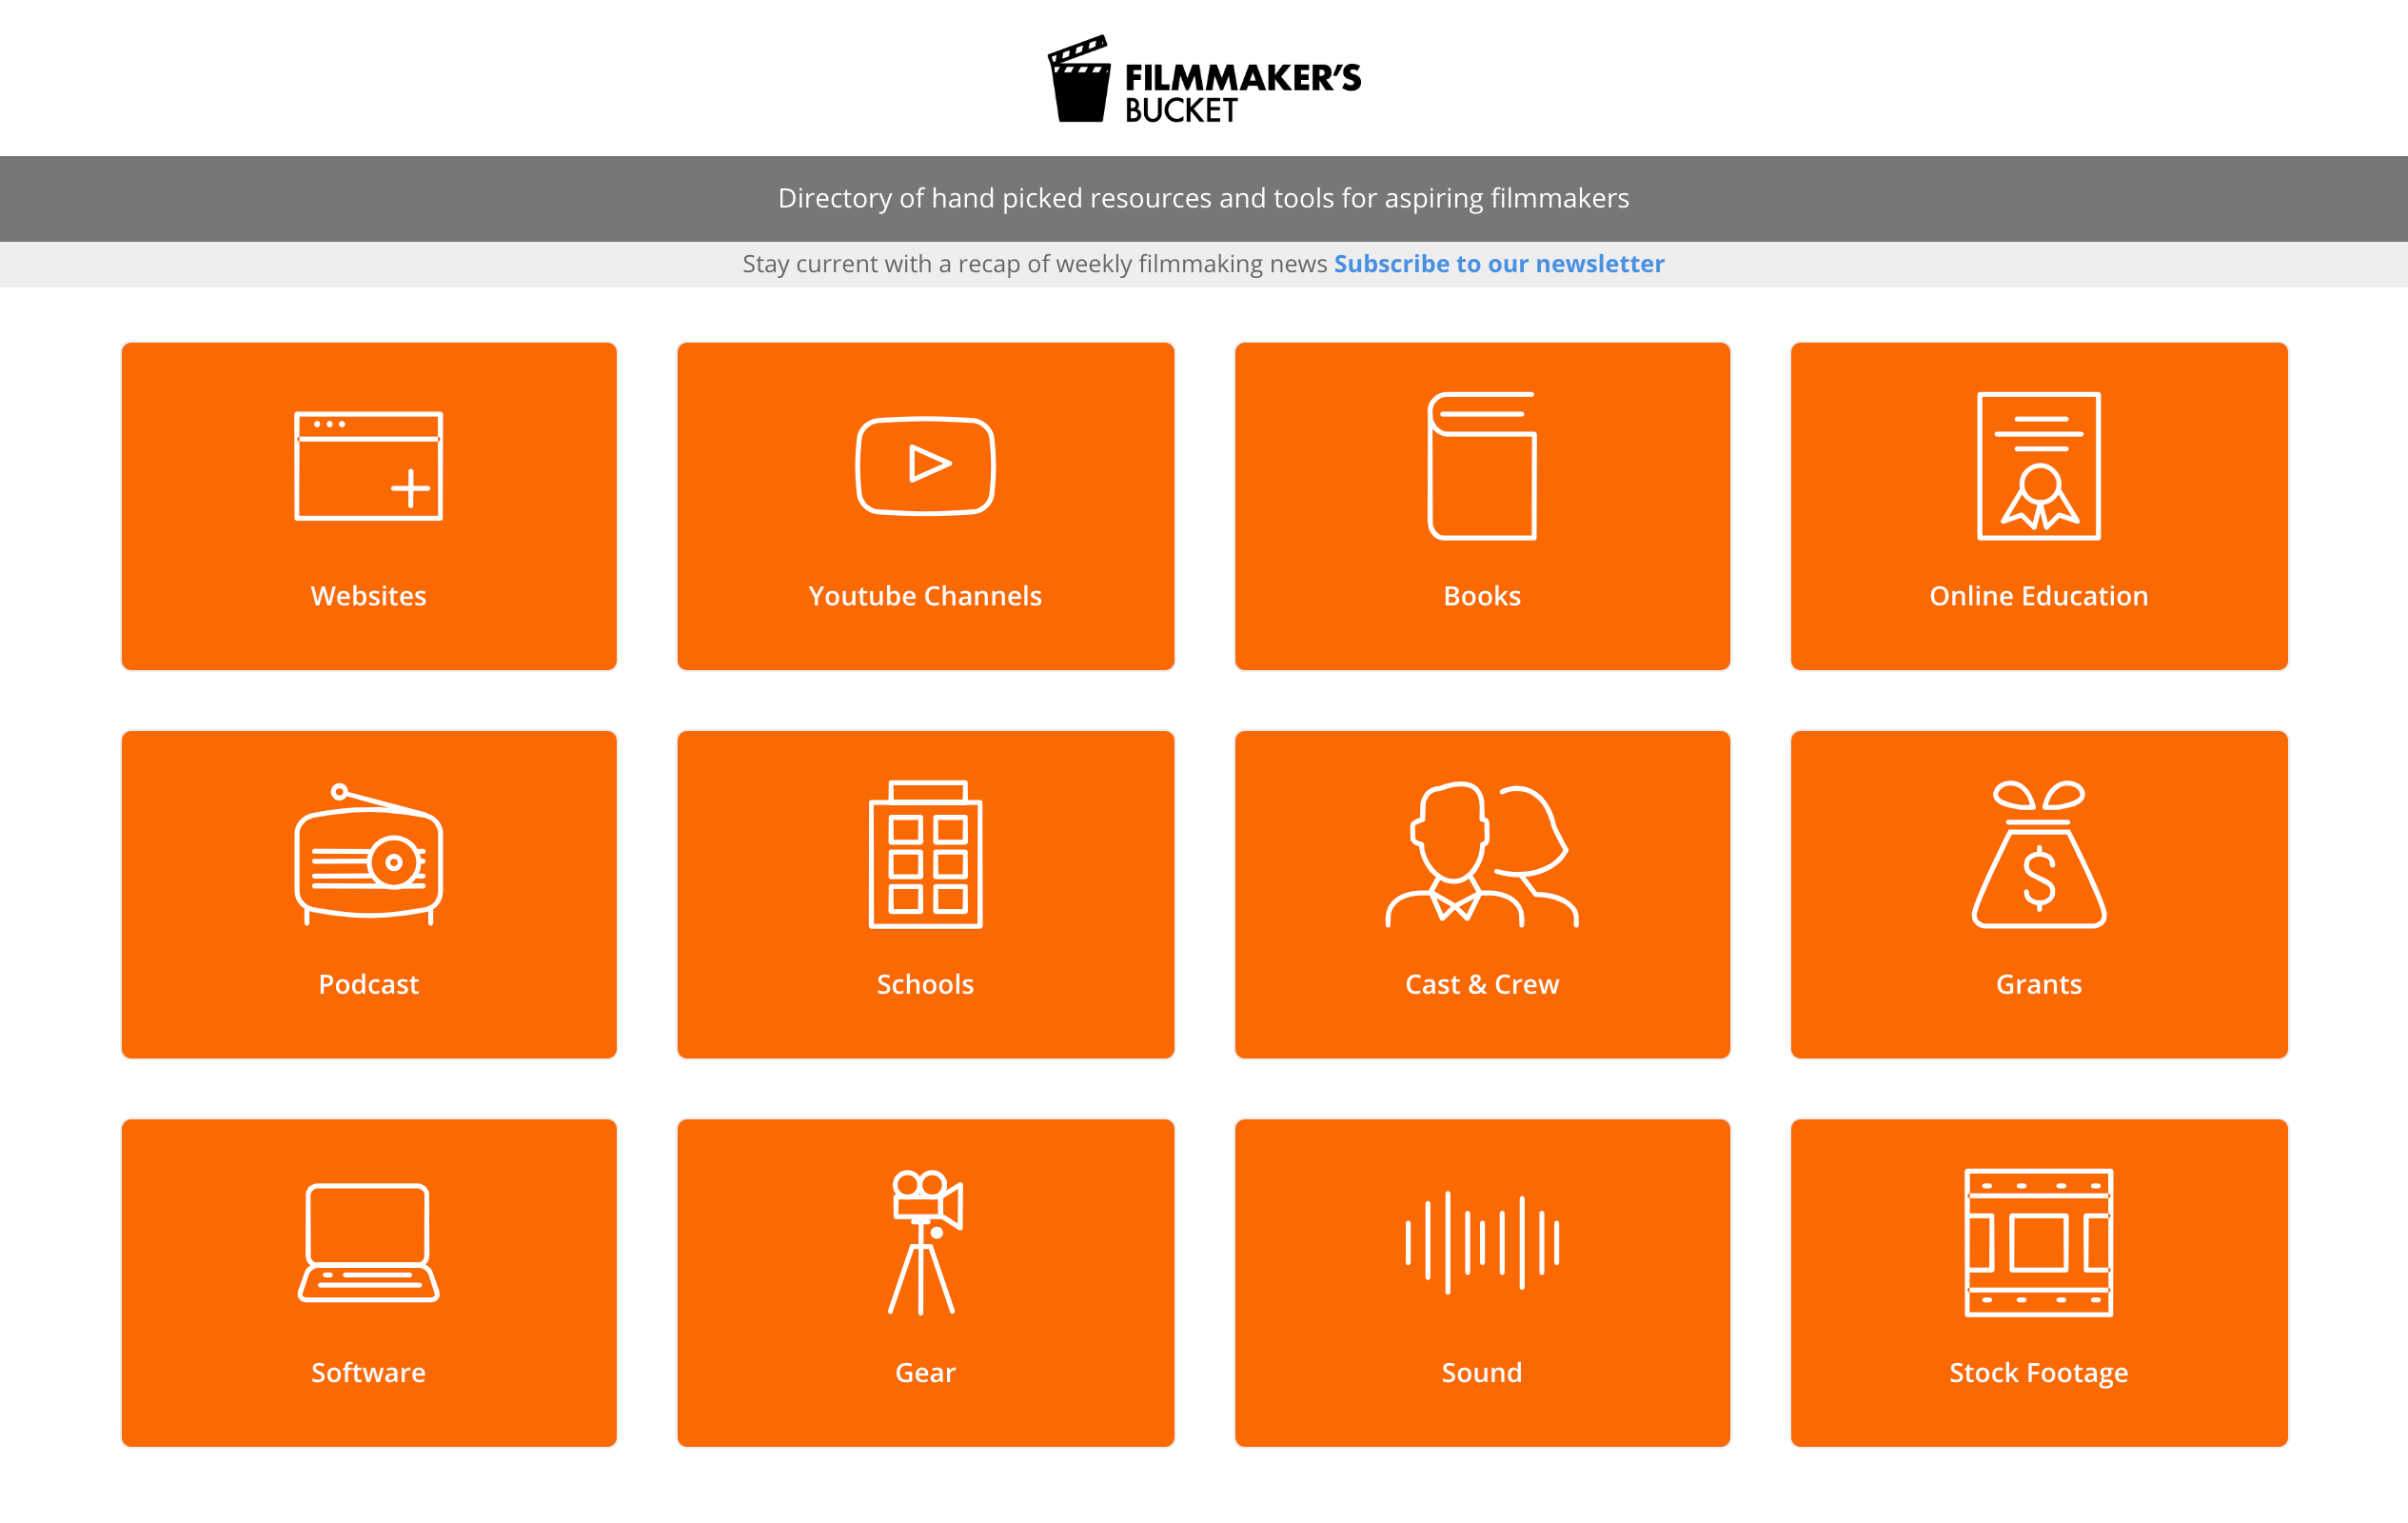Click the Subscribe to our newsletter link
Screen dimensions: 2408x1523
click(1498, 264)
